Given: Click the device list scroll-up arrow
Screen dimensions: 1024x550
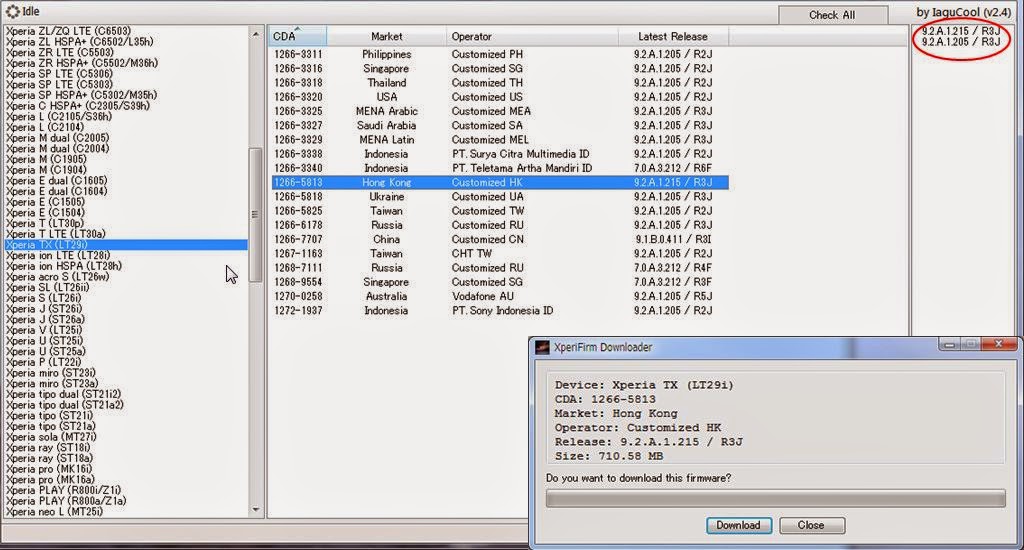Looking at the screenshot, I should pos(255,33).
